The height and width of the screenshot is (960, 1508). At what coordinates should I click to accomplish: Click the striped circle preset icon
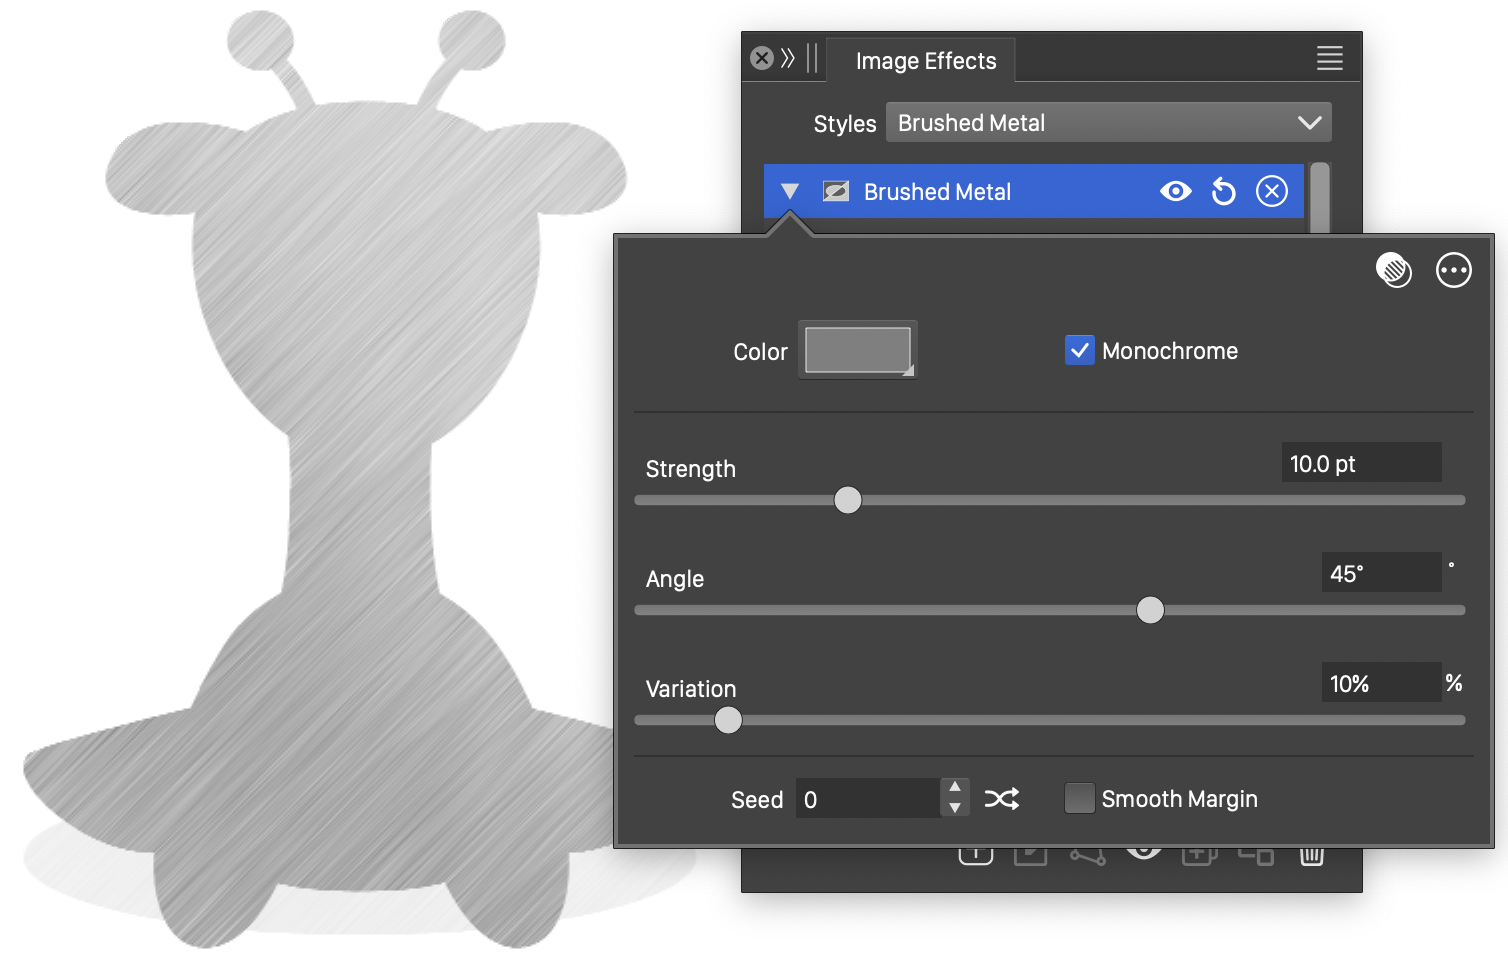tap(1393, 270)
